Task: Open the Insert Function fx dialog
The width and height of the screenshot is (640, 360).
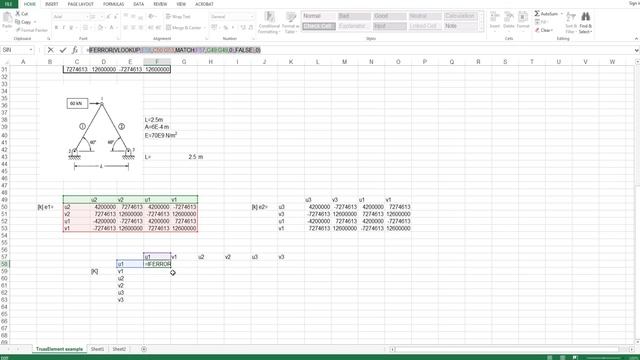Action: [x=75, y=50]
